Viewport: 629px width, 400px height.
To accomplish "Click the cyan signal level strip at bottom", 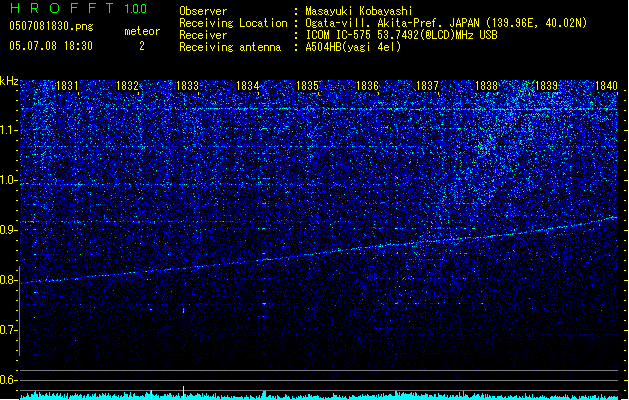I will (319, 396).
